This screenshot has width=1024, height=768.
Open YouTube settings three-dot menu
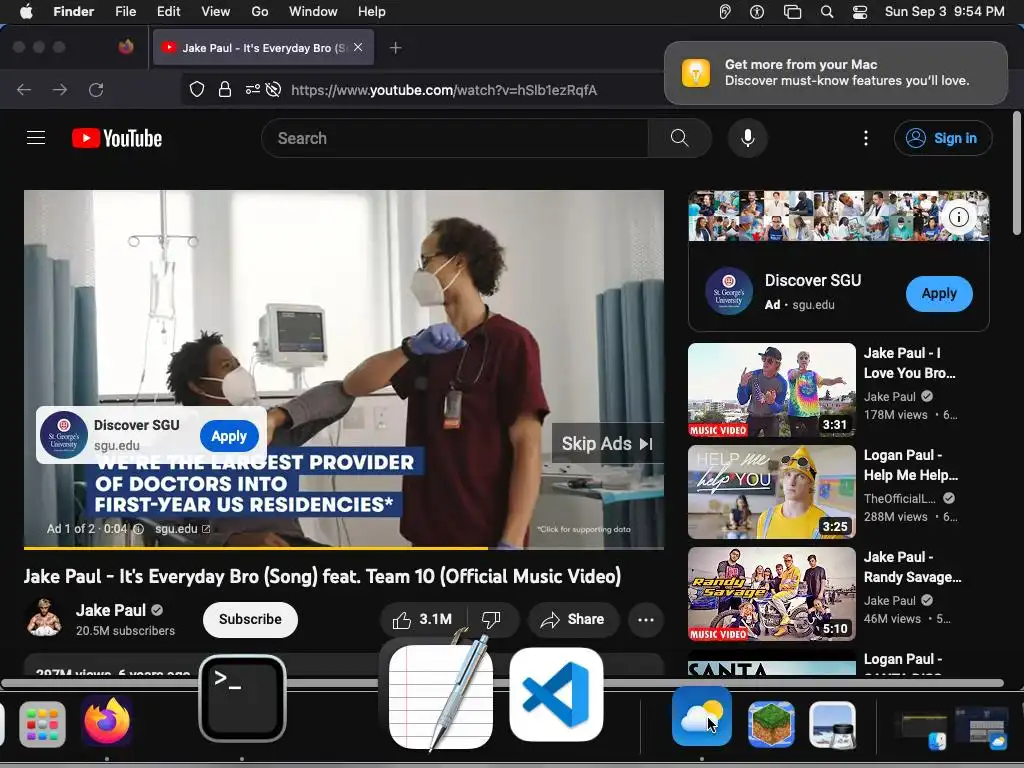(866, 138)
